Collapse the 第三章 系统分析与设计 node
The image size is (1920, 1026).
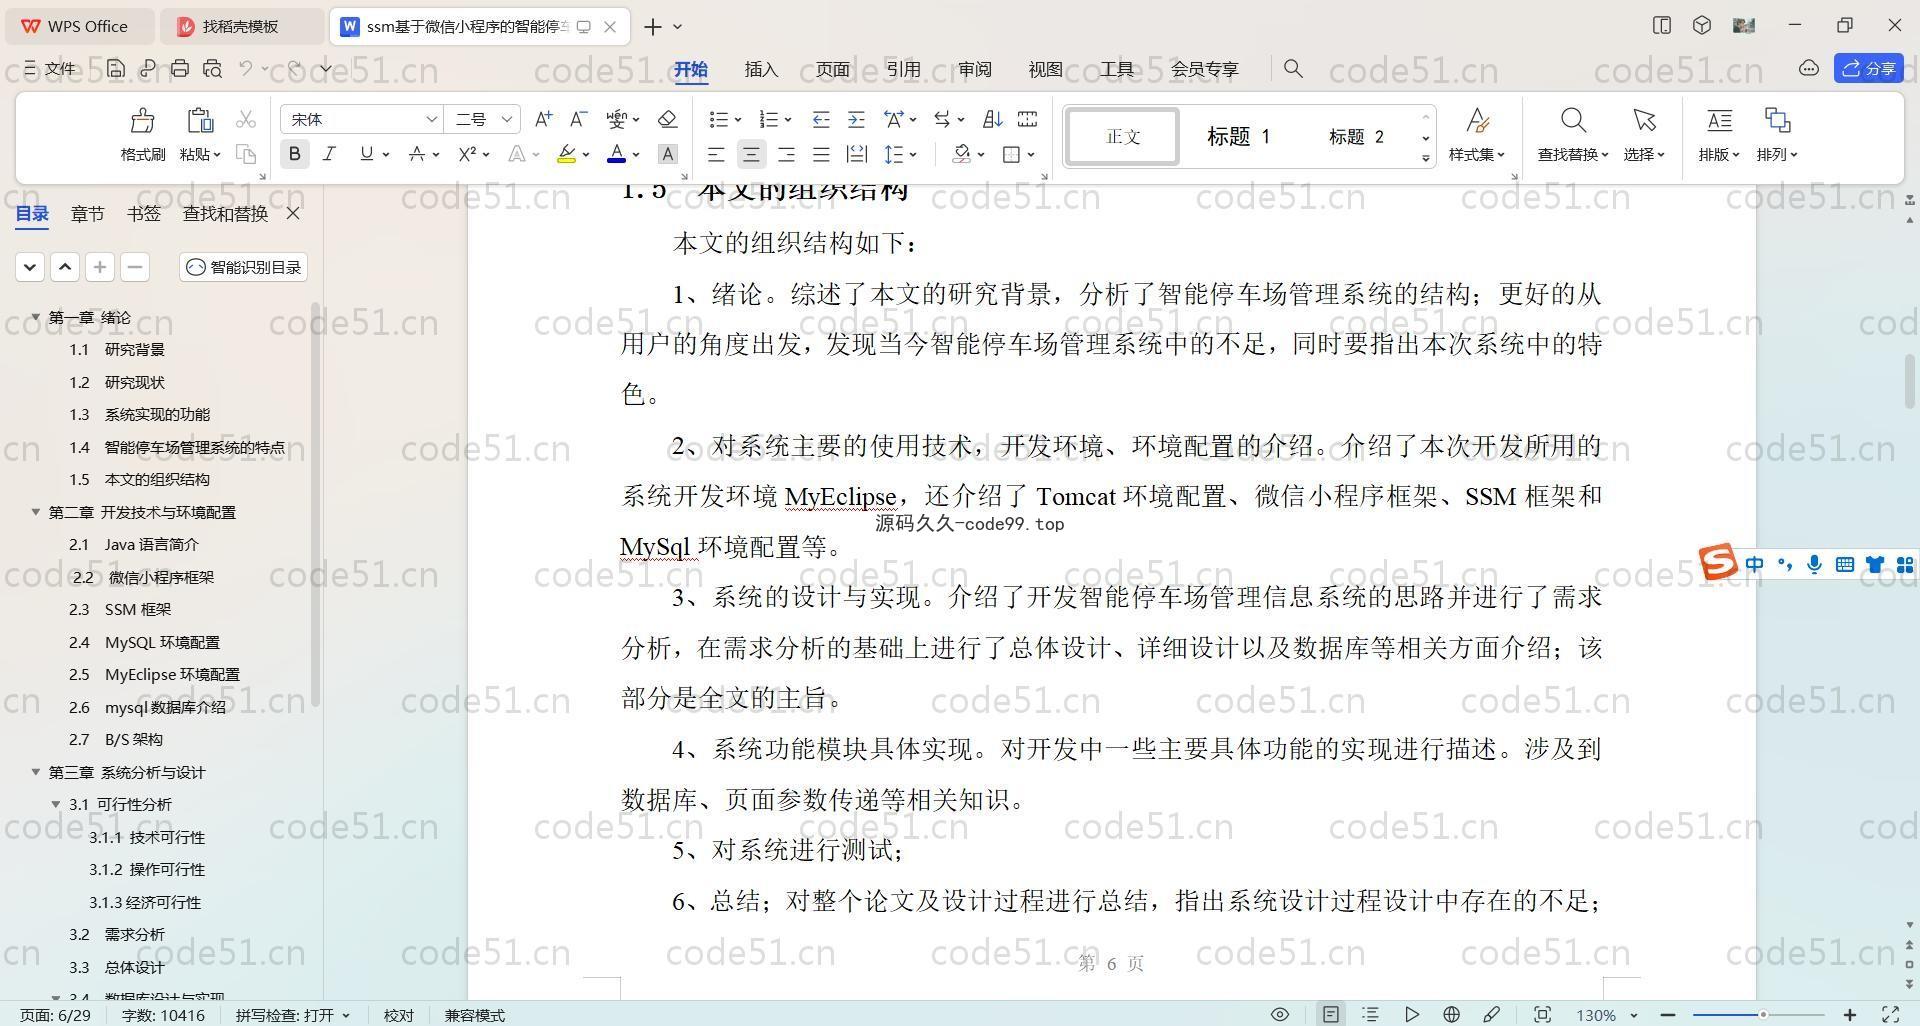pos(36,772)
